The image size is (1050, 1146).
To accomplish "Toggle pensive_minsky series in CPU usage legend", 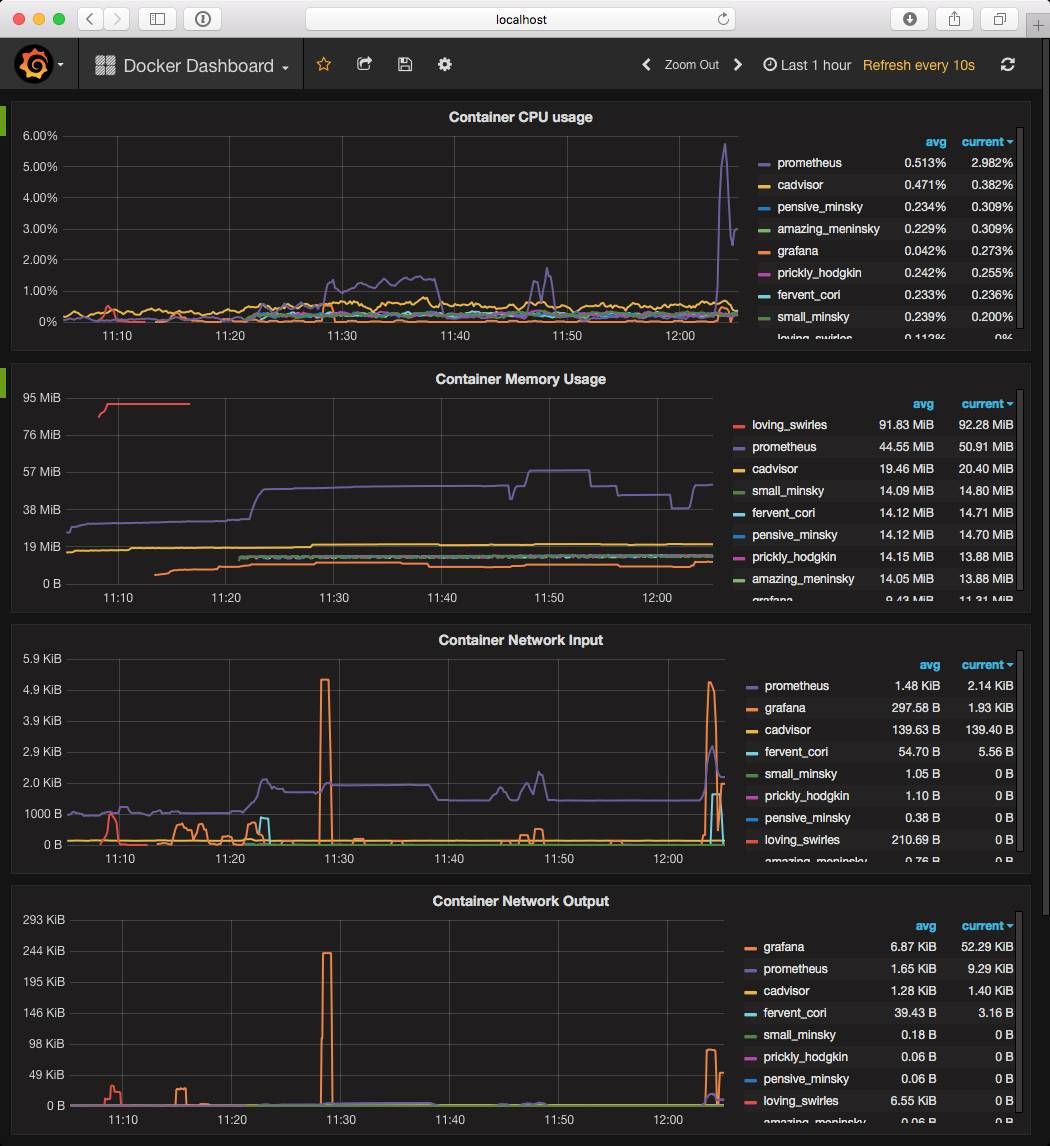I will pos(820,207).
